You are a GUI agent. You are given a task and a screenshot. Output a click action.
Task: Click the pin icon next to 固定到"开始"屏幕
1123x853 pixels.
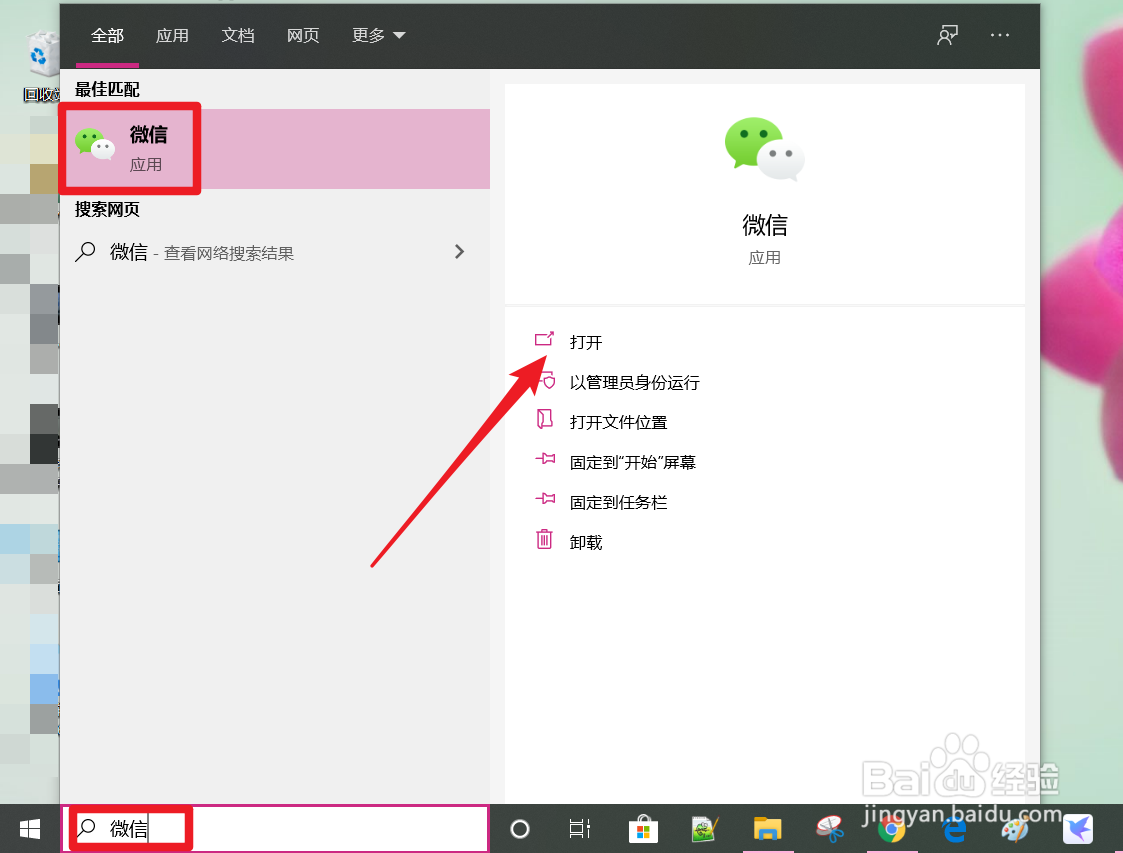pos(544,460)
